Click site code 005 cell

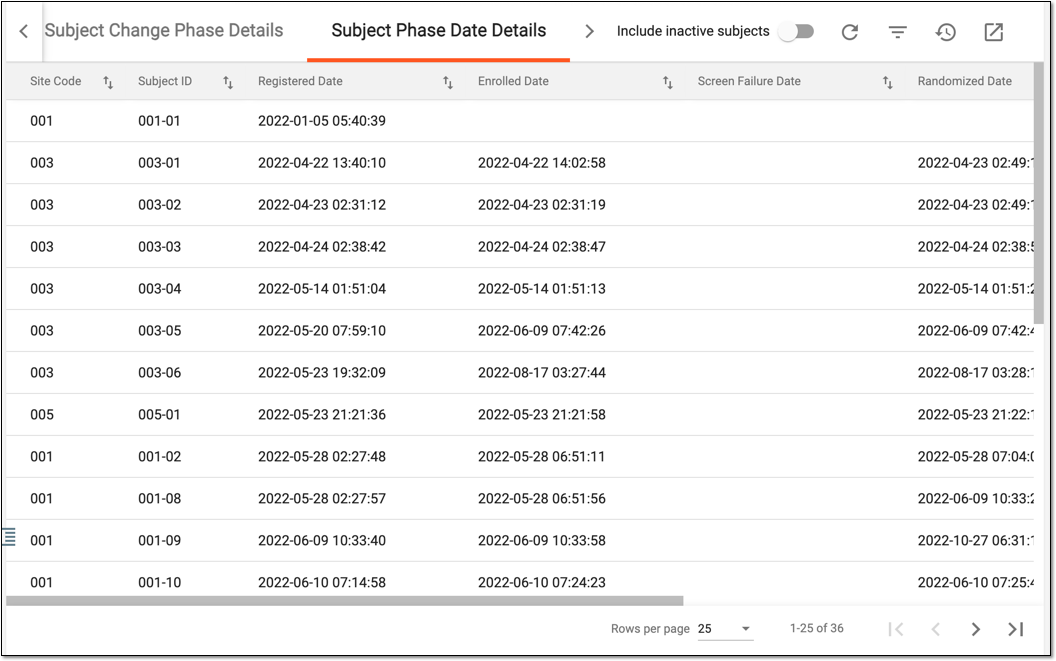tap(42, 414)
